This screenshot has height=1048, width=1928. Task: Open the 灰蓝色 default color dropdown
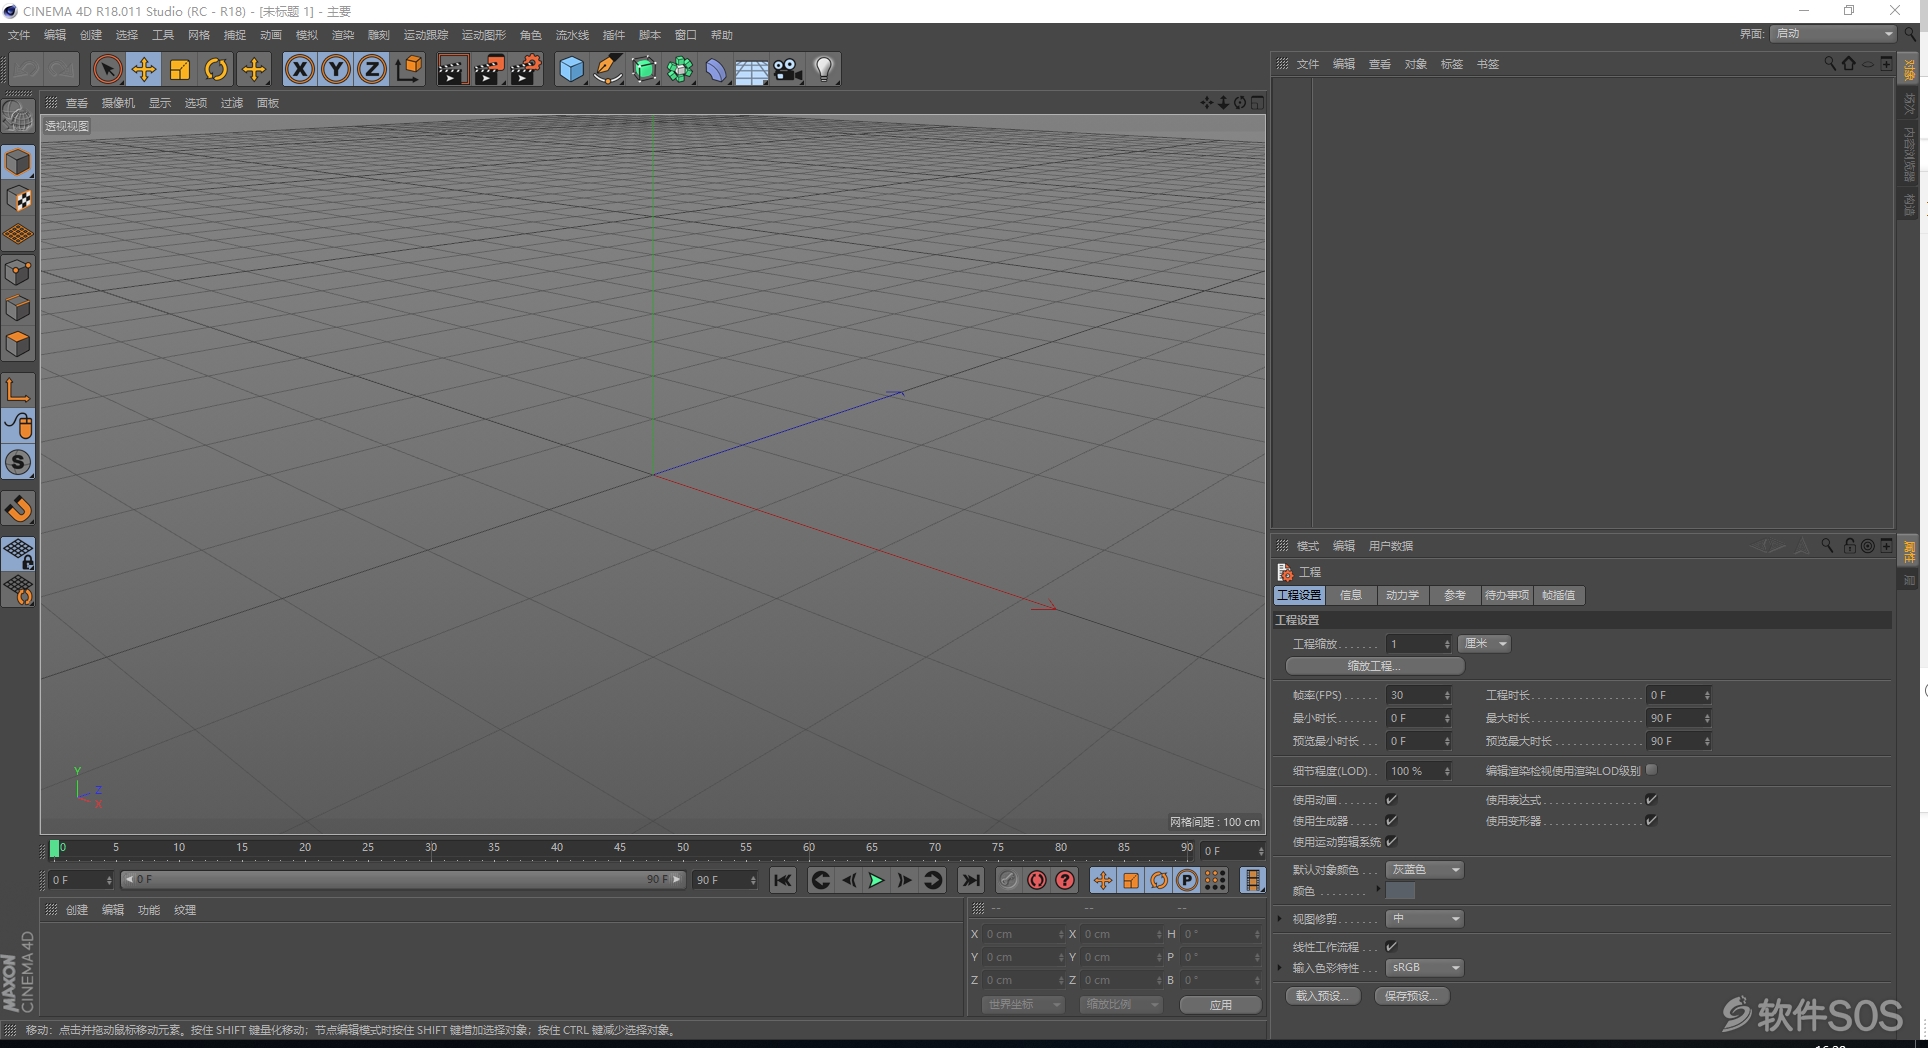(1425, 870)
